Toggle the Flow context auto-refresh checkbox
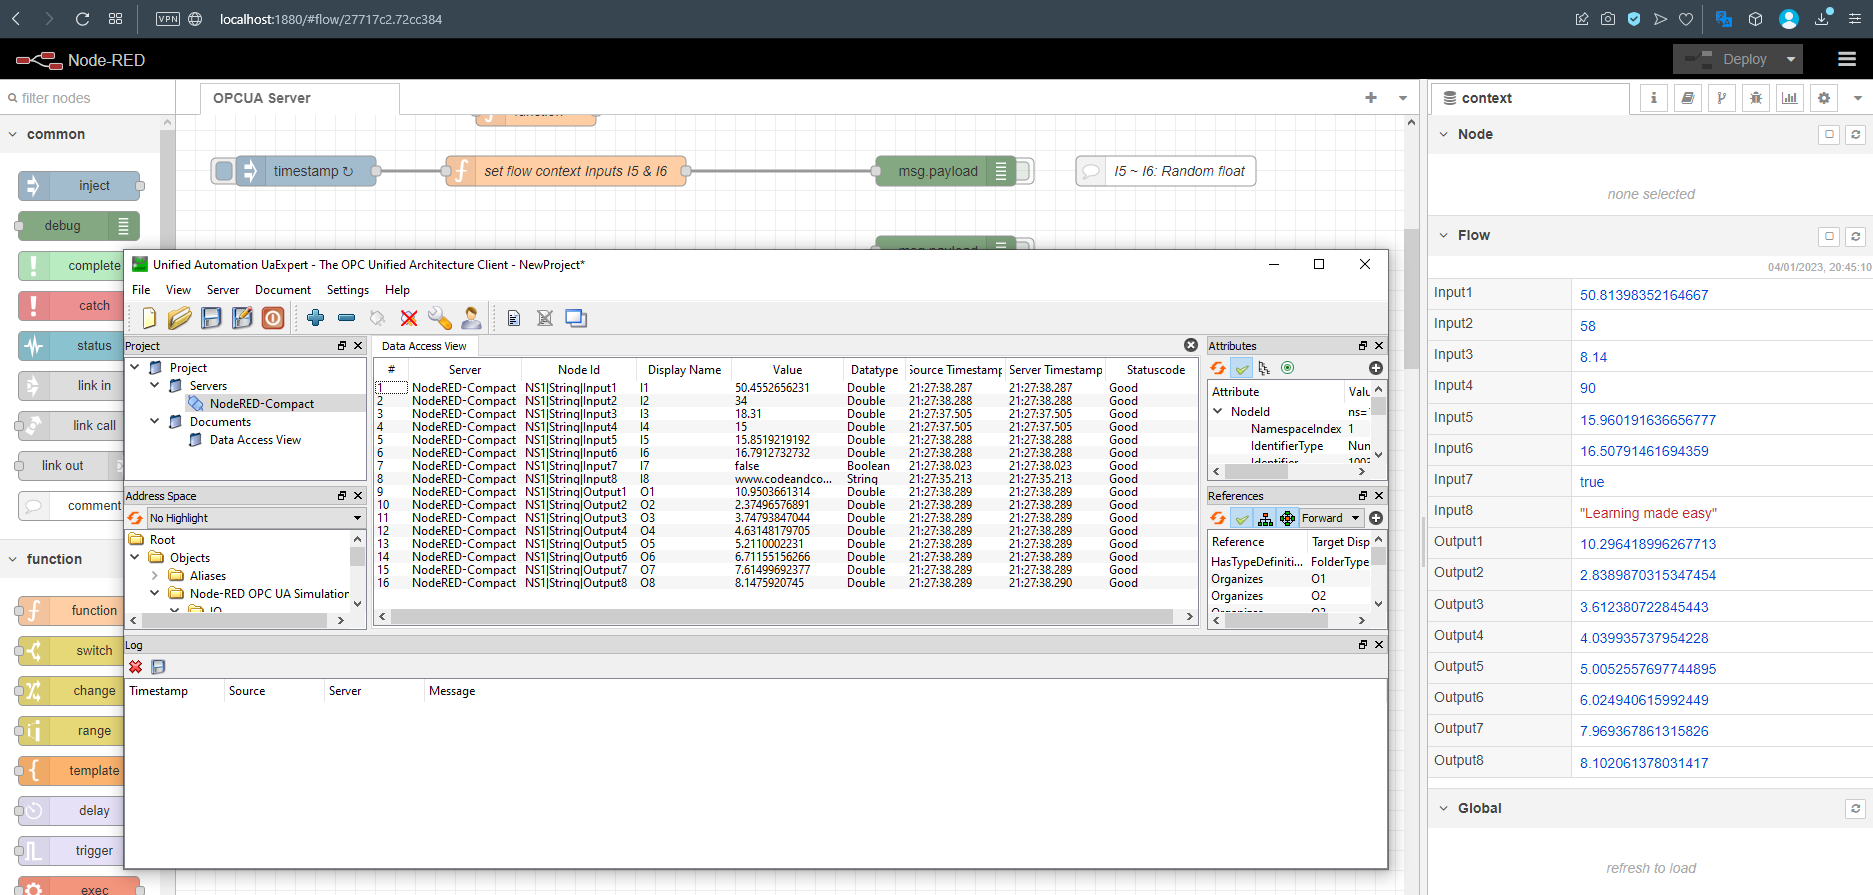 [x=1829, y=236]
